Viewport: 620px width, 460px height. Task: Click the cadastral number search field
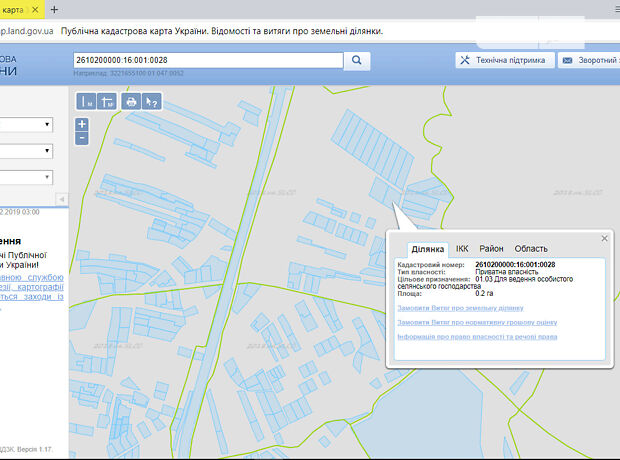tap(208, 60)
